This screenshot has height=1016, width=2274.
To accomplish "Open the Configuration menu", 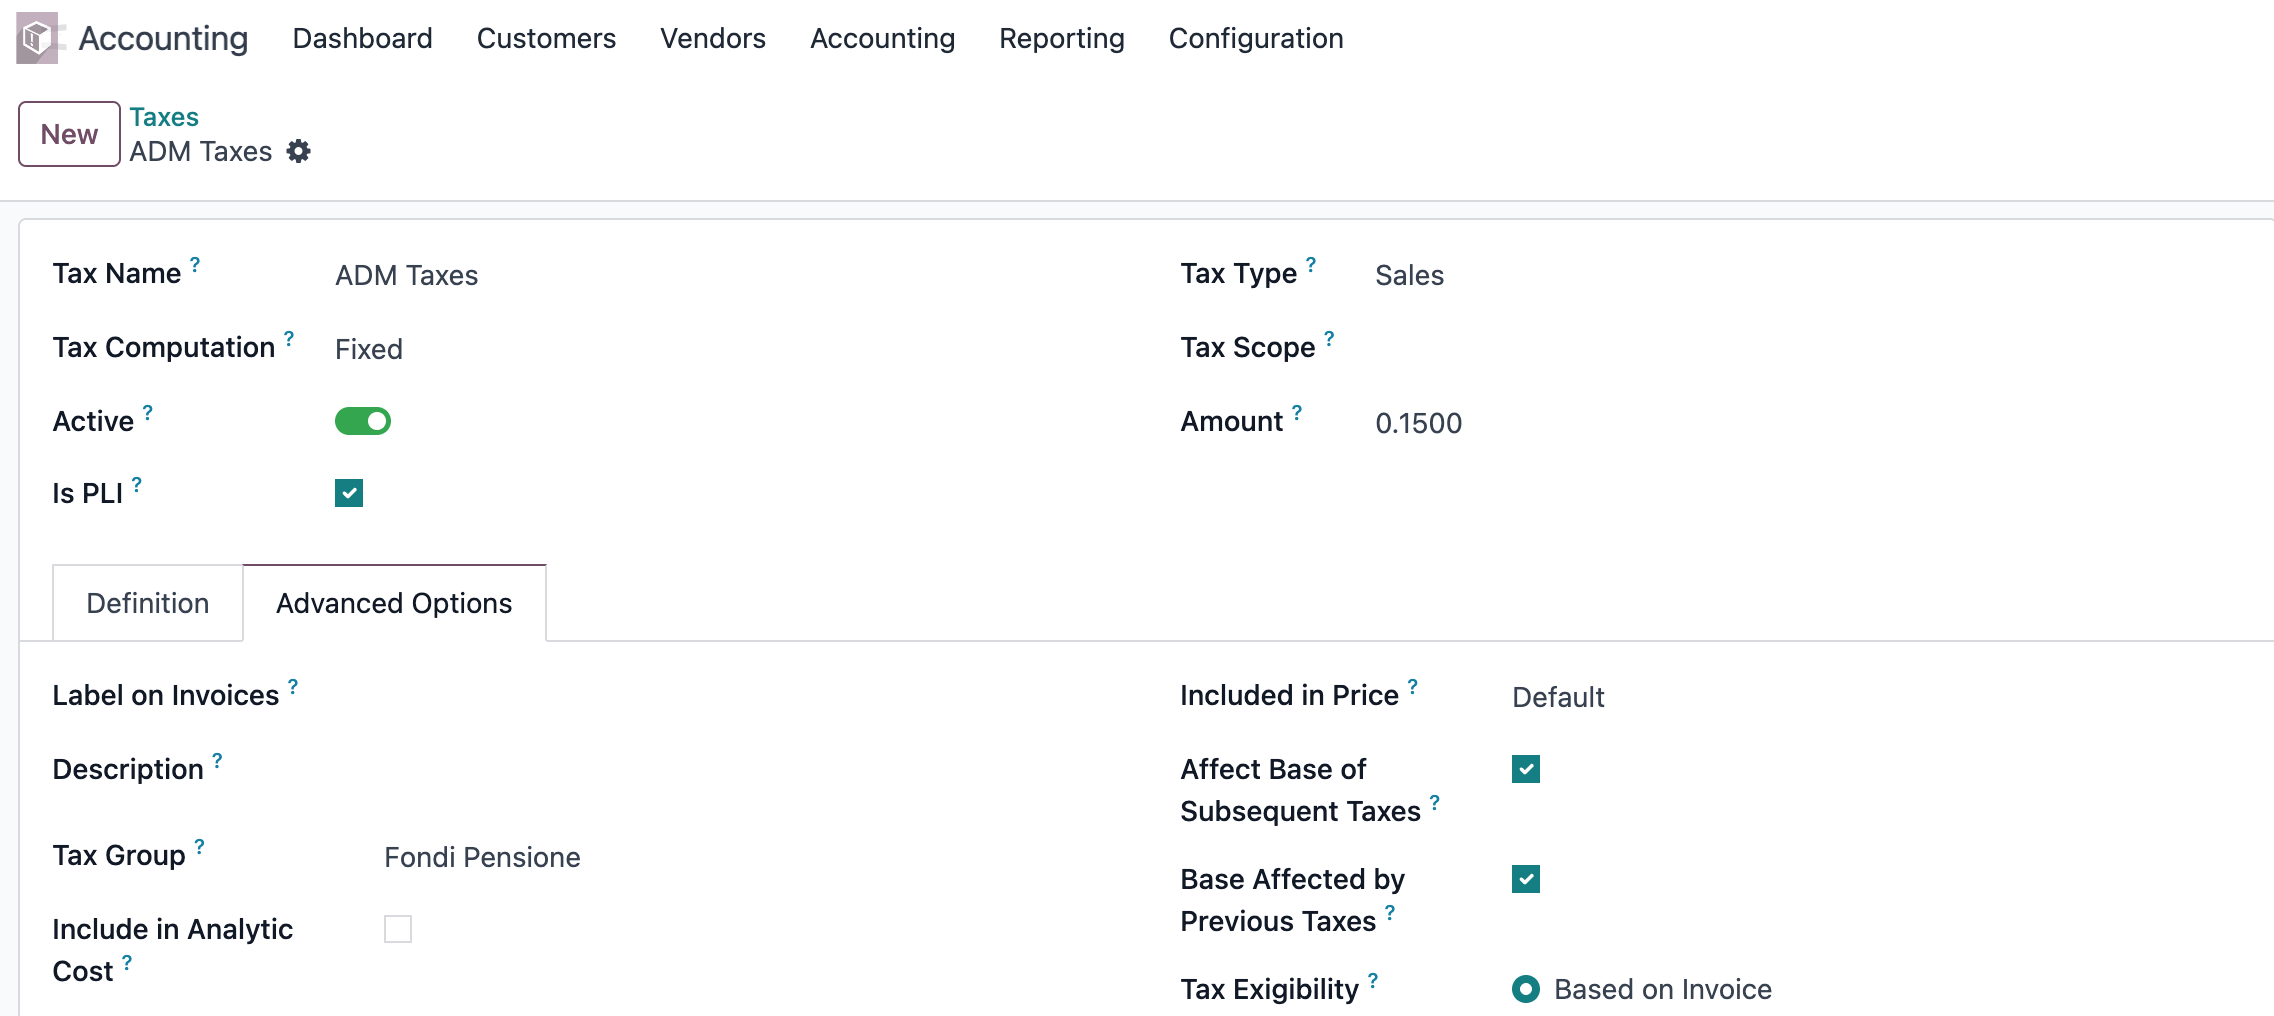I will pyautogui.click(x=1255, y=38).
